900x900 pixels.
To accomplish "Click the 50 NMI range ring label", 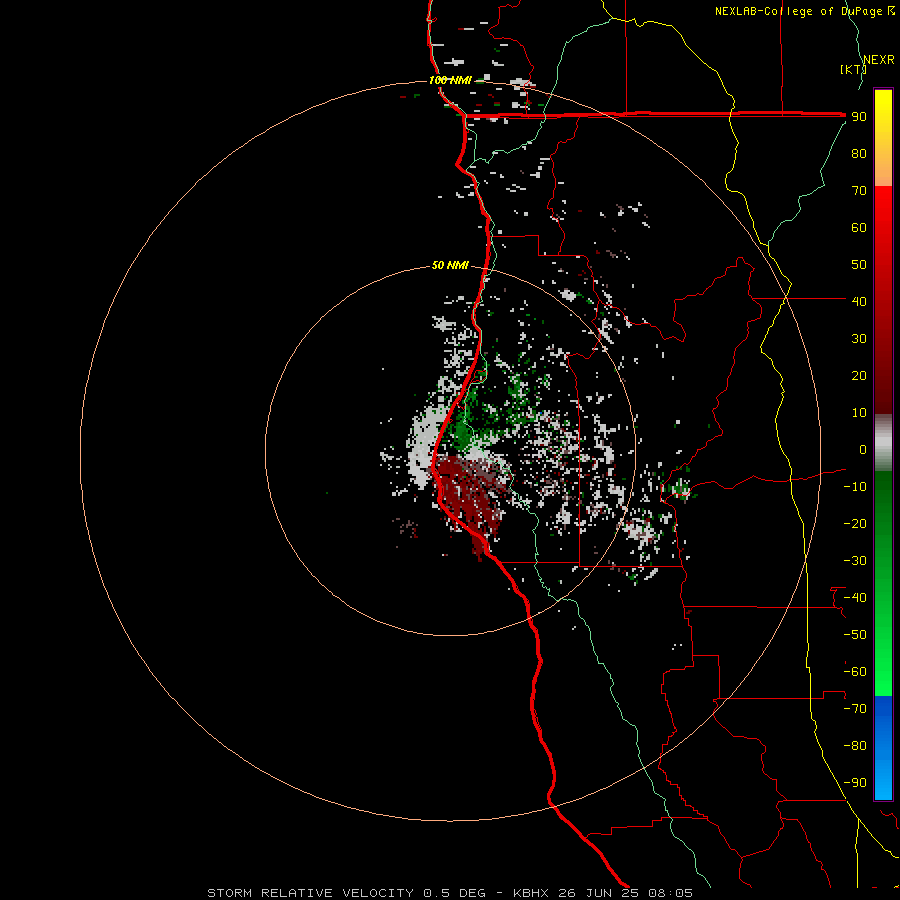I will pyautogui.click(x=450, y=265).
